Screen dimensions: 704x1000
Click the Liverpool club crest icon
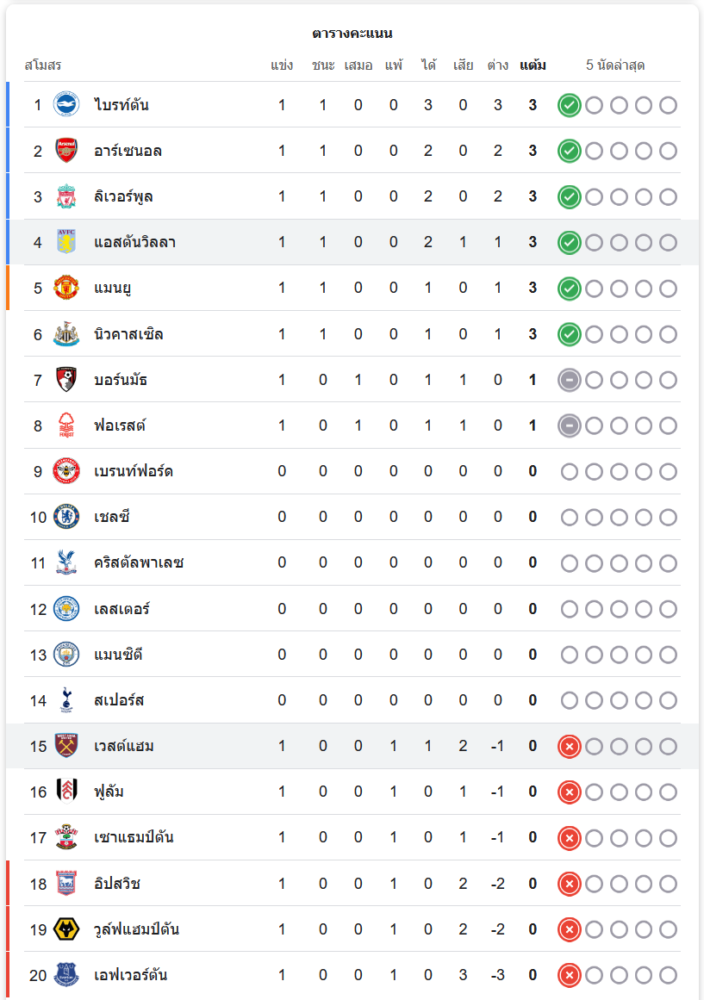click(x=66, y=197)
